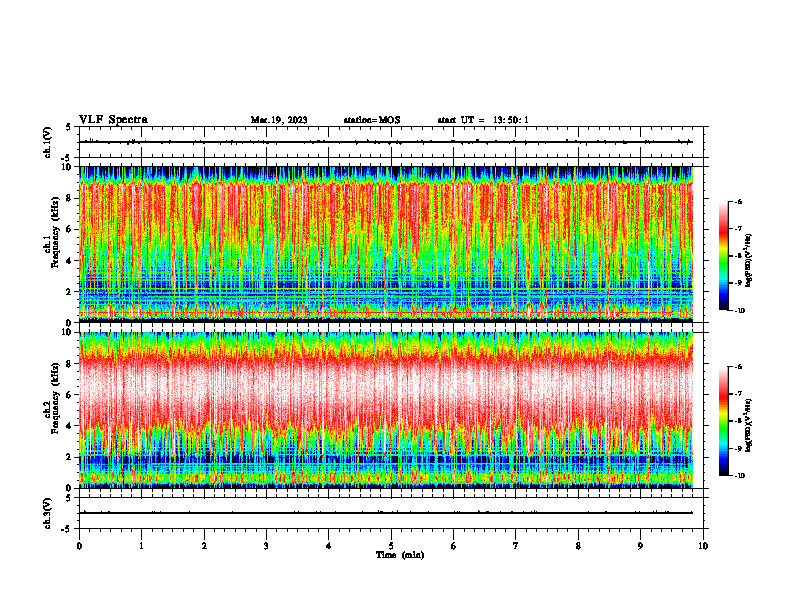
Task: Click time axis tick label "9"
Action: click(x=640, y=546)
